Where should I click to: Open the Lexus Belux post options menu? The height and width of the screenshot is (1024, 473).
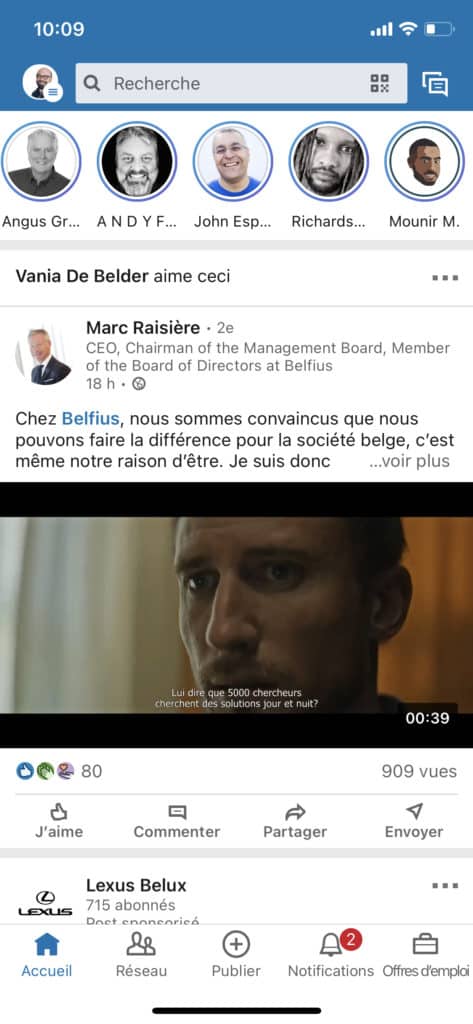(445, 886)
